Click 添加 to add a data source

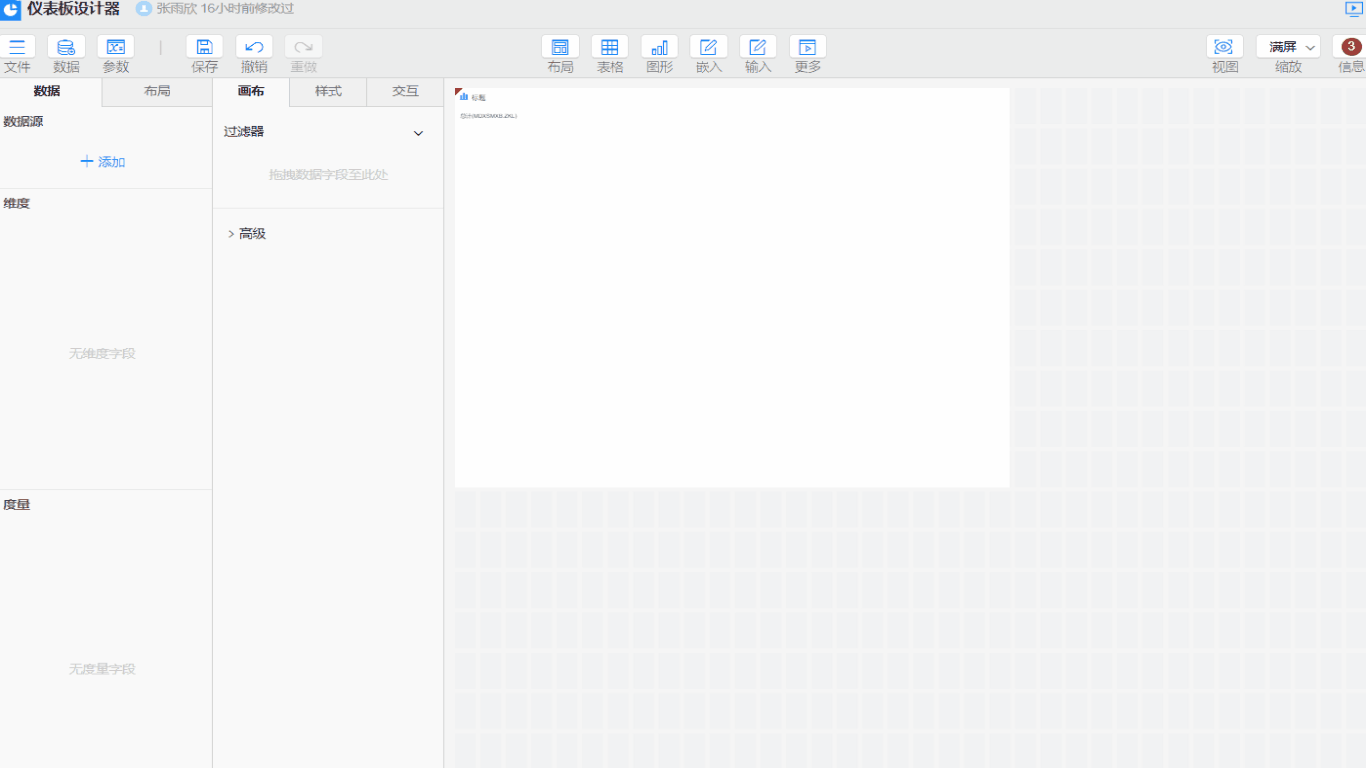coord(102,162)
